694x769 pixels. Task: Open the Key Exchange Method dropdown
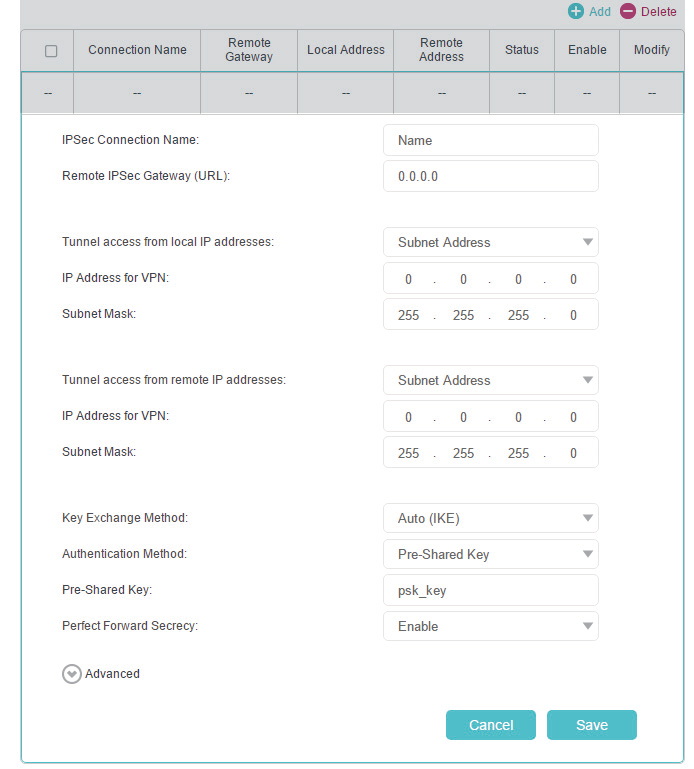click(x=490, y=518)
